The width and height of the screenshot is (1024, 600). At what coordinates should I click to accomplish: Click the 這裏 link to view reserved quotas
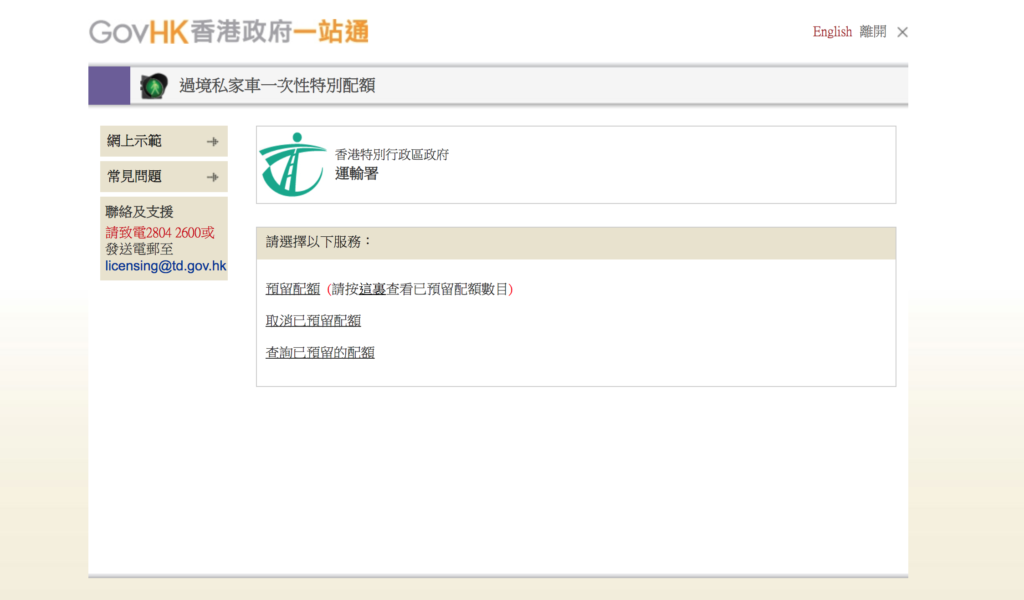[372, 289]
